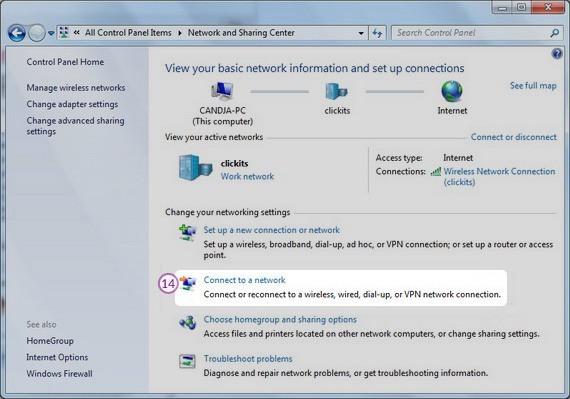Open Change adapter settings

point(72,104)
